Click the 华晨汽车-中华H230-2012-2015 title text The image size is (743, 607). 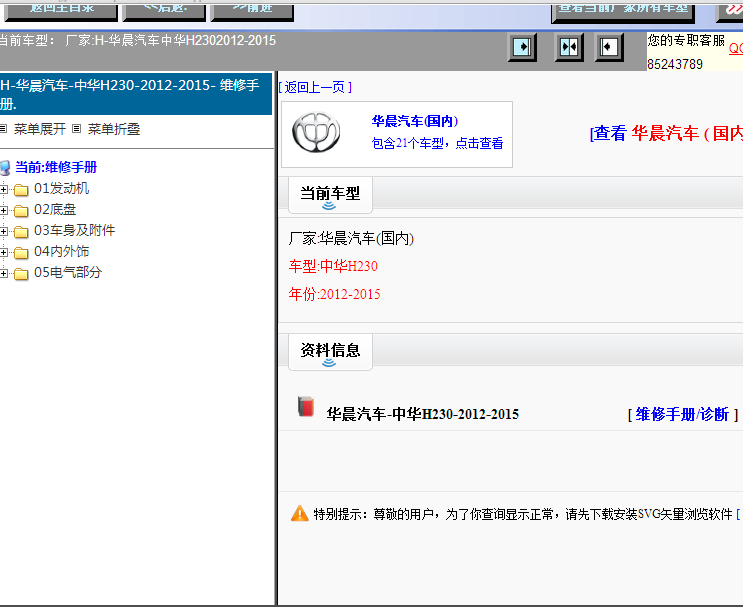click(x=423, y=414)
